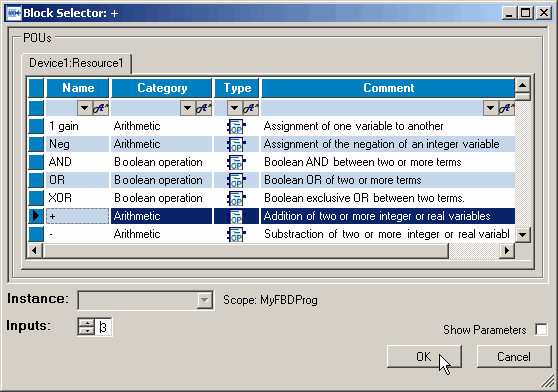Select row header of the Neg row

[36, 144]
